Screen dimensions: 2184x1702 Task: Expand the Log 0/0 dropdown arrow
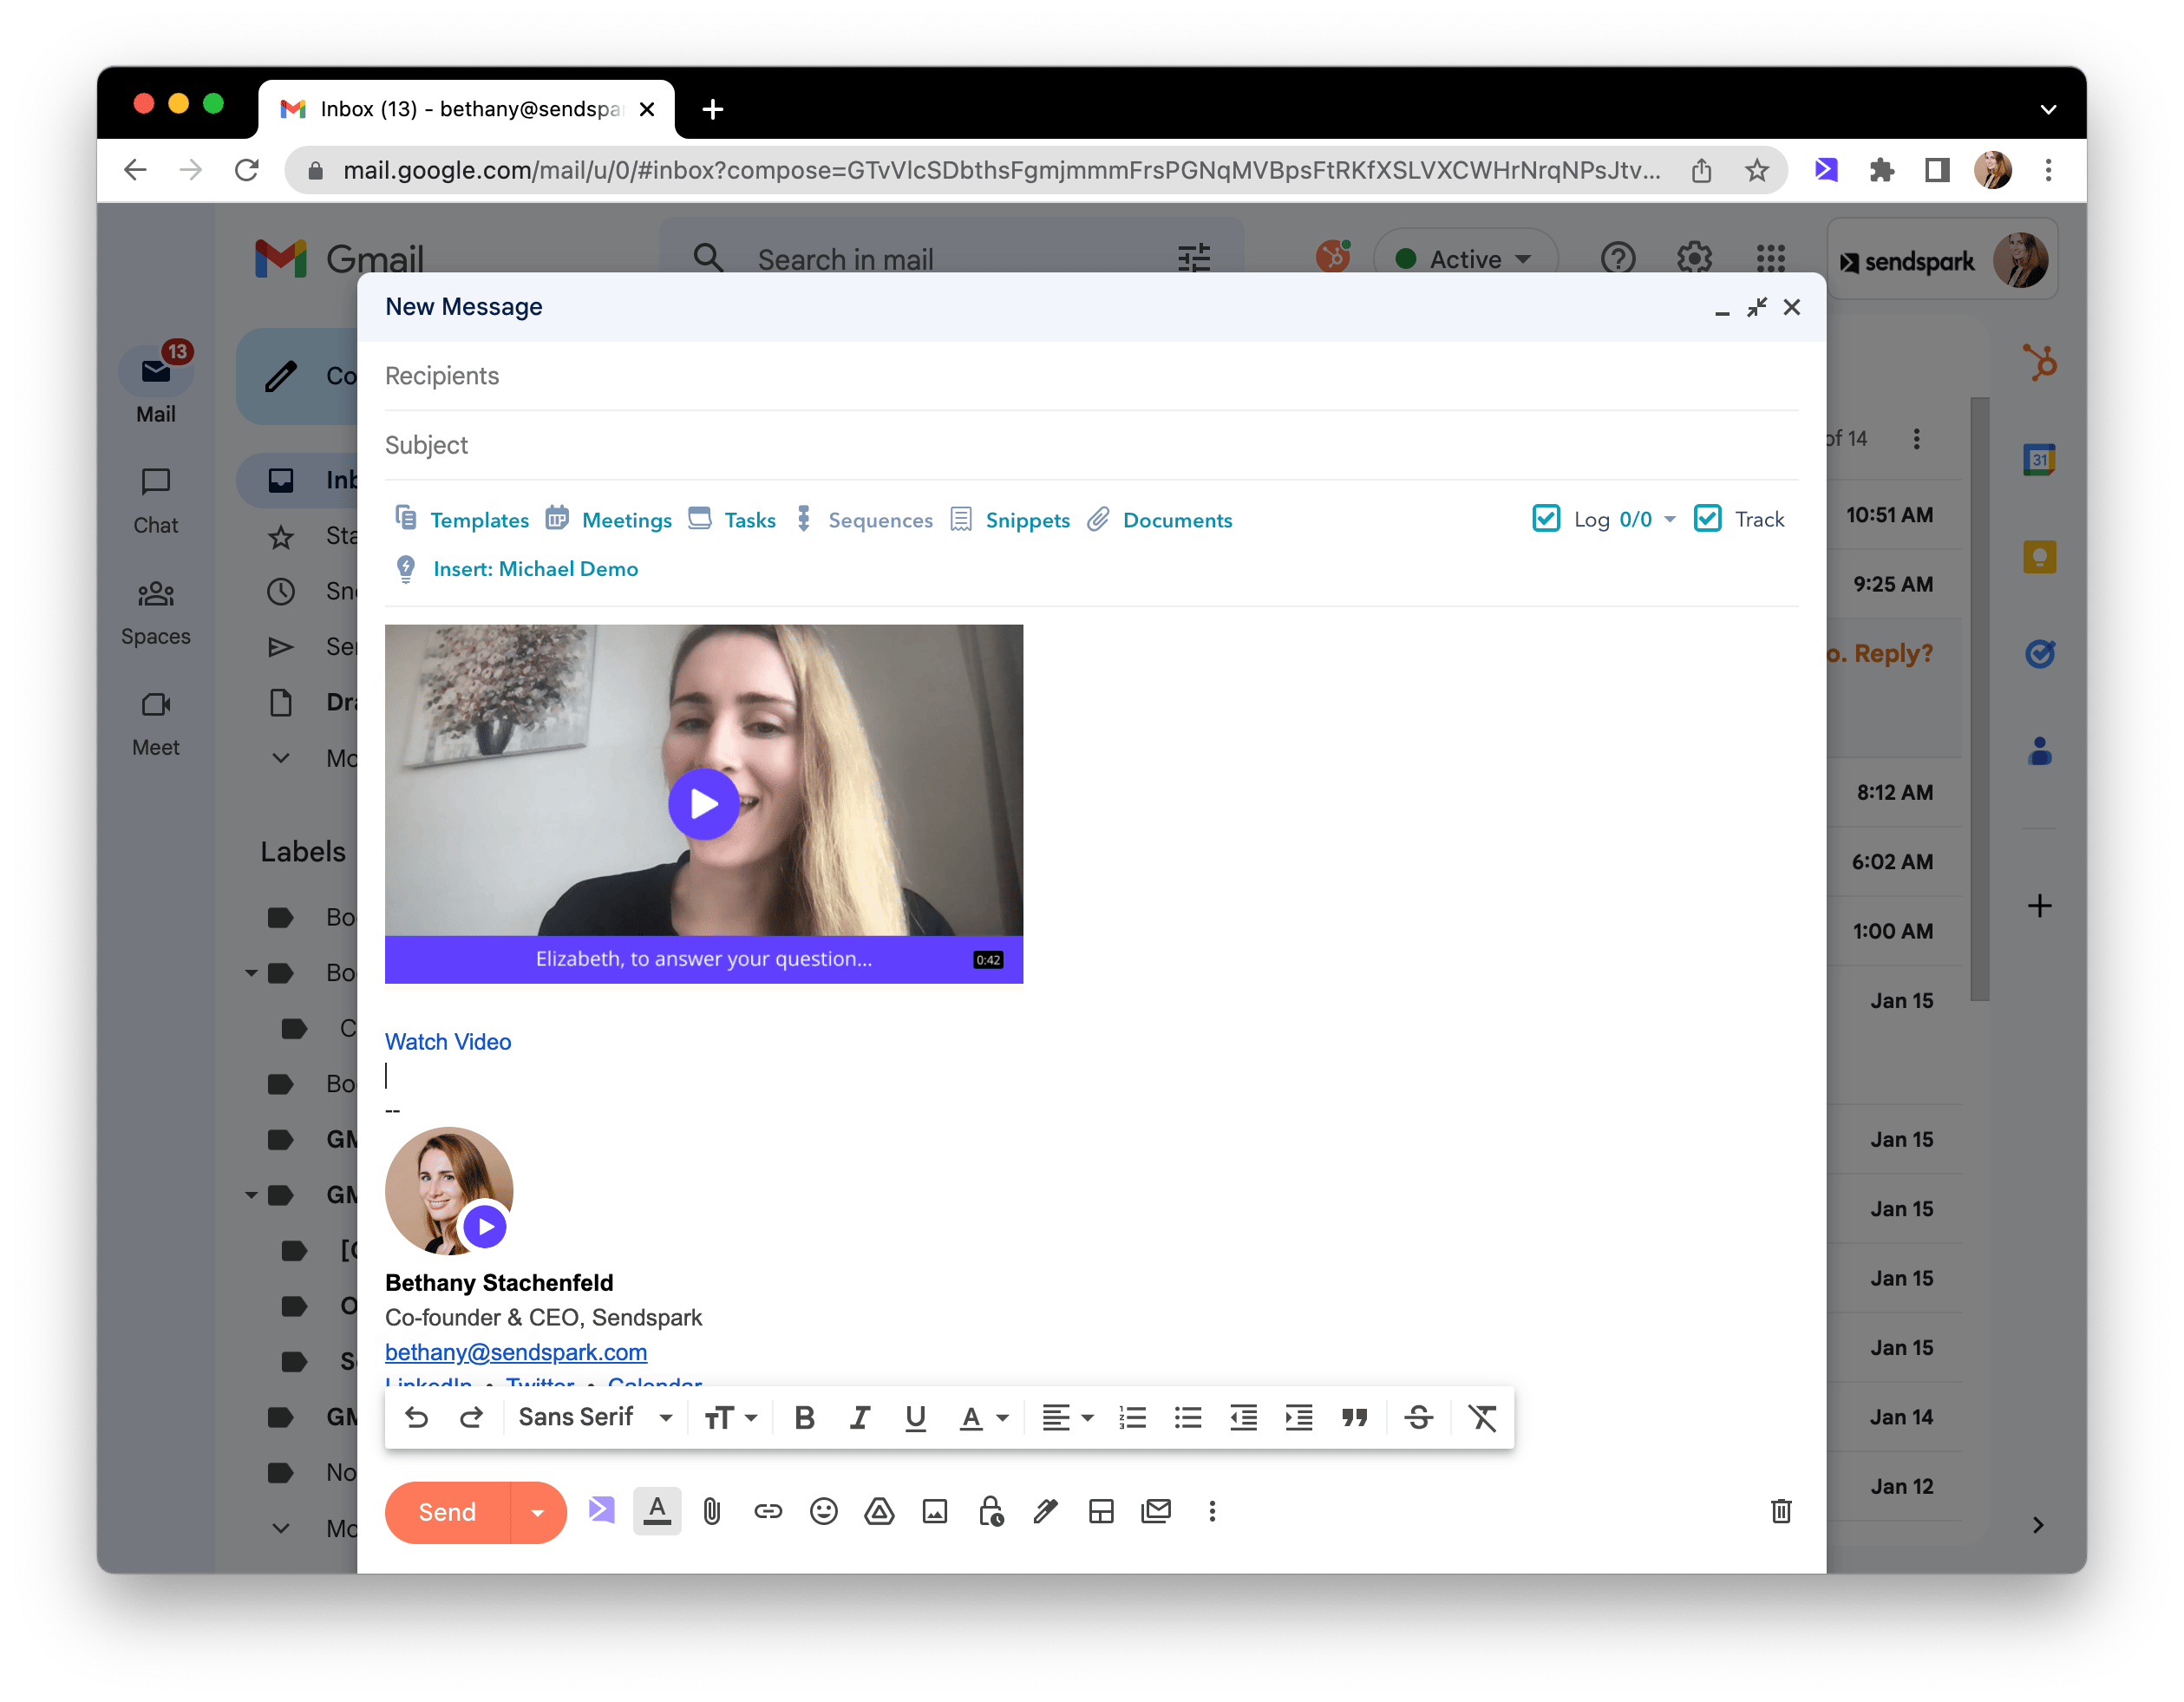[x=1669, y=519]
